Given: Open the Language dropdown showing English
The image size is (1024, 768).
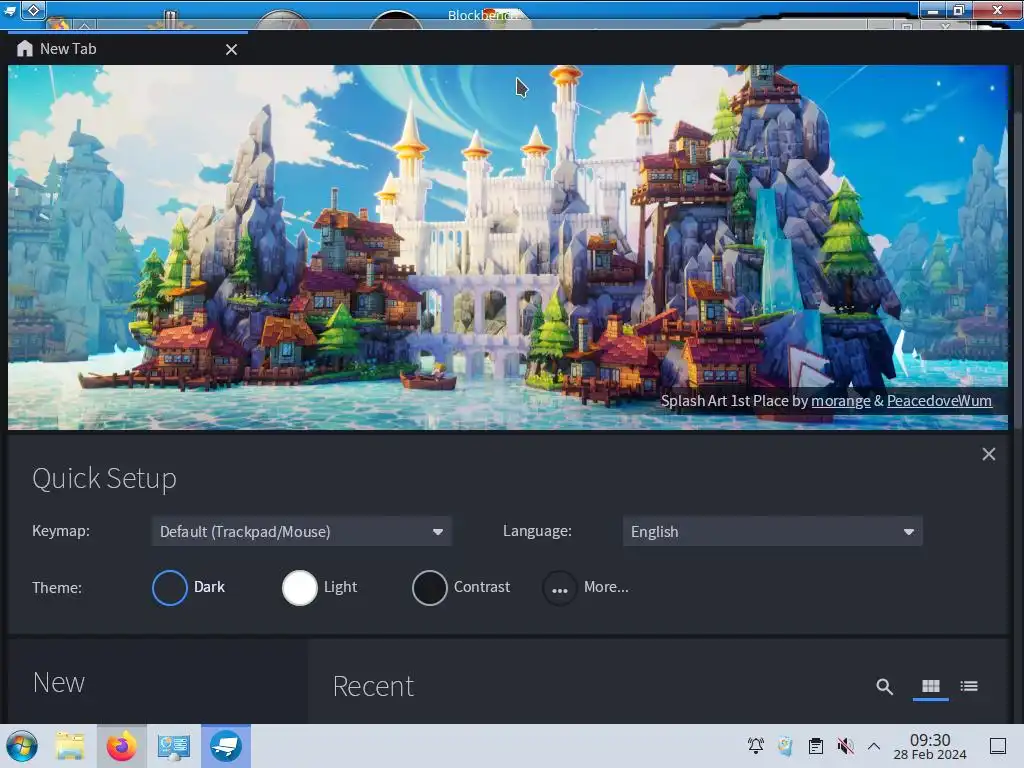Looking at the screenshot, I should [x=772, y=532].
